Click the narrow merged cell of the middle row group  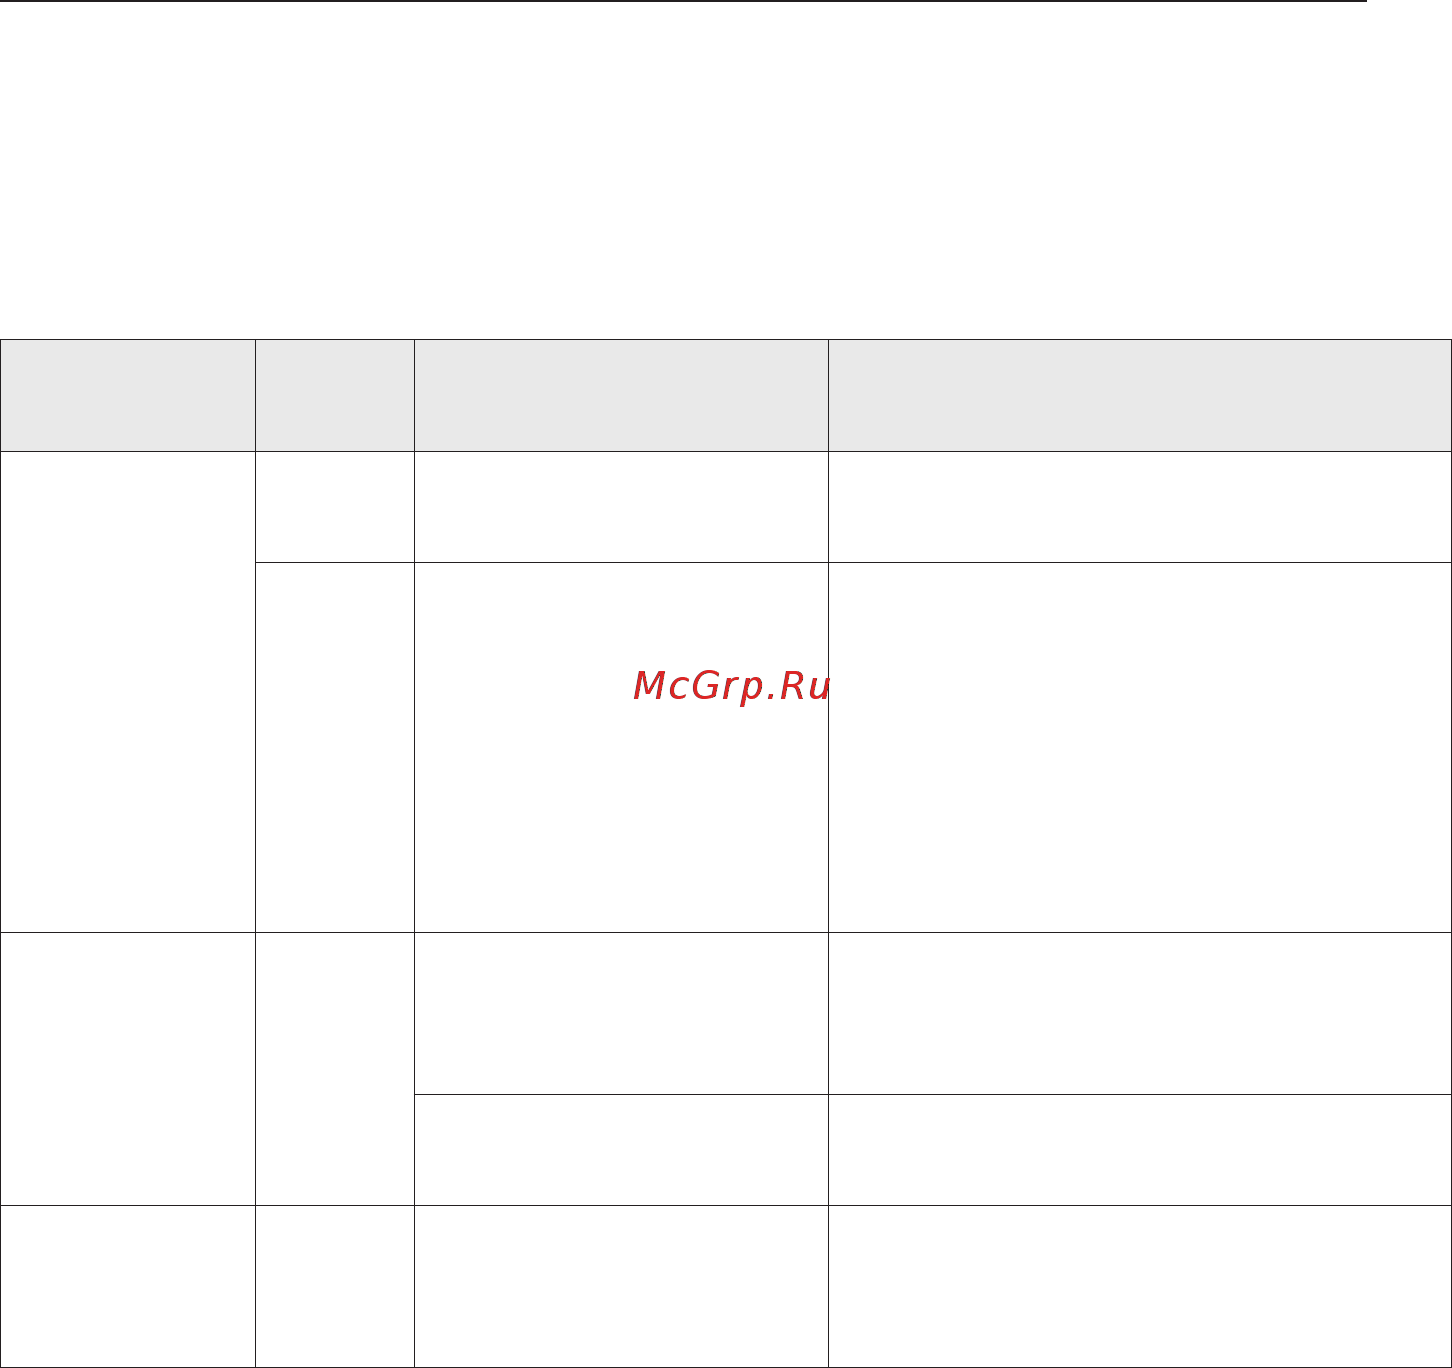coord(335,1069)
